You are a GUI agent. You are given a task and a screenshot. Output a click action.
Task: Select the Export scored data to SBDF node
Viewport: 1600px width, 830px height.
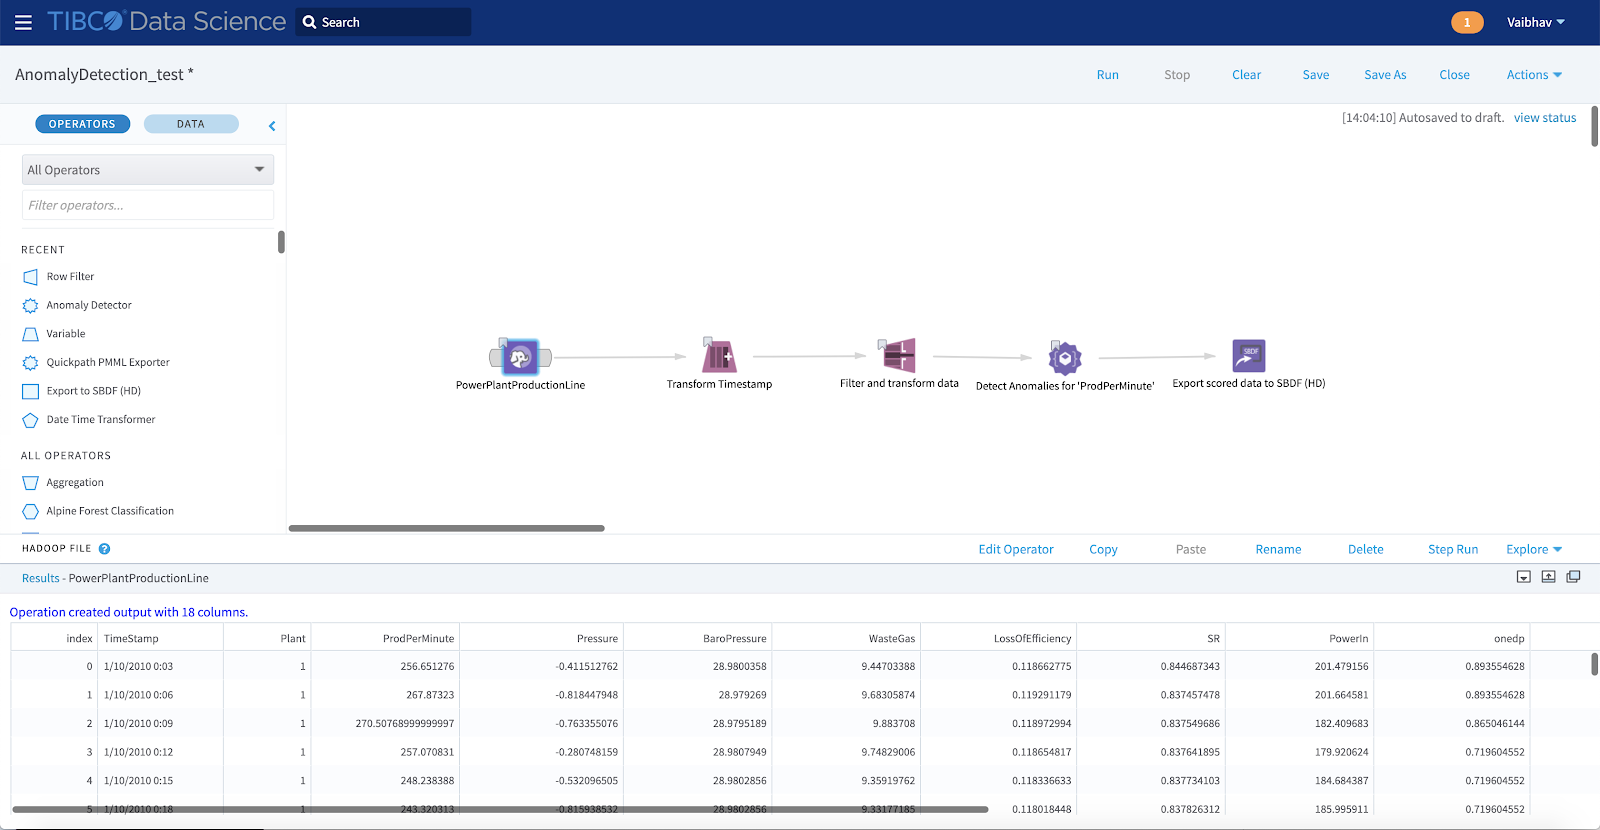tap(1249, 356)
